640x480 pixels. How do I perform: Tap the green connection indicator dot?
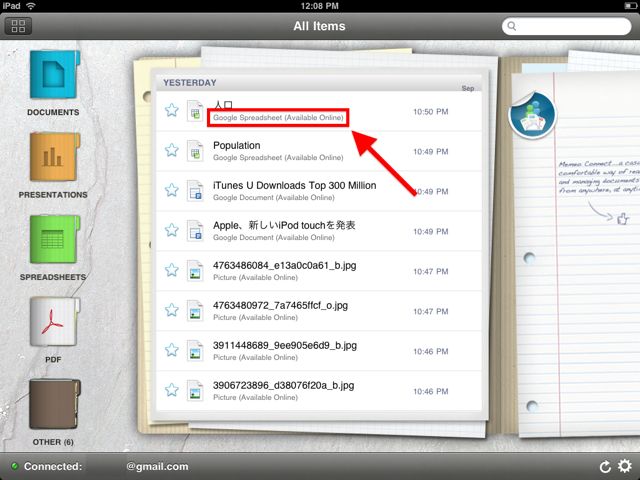pyautogui.click(x=15, y=466)
